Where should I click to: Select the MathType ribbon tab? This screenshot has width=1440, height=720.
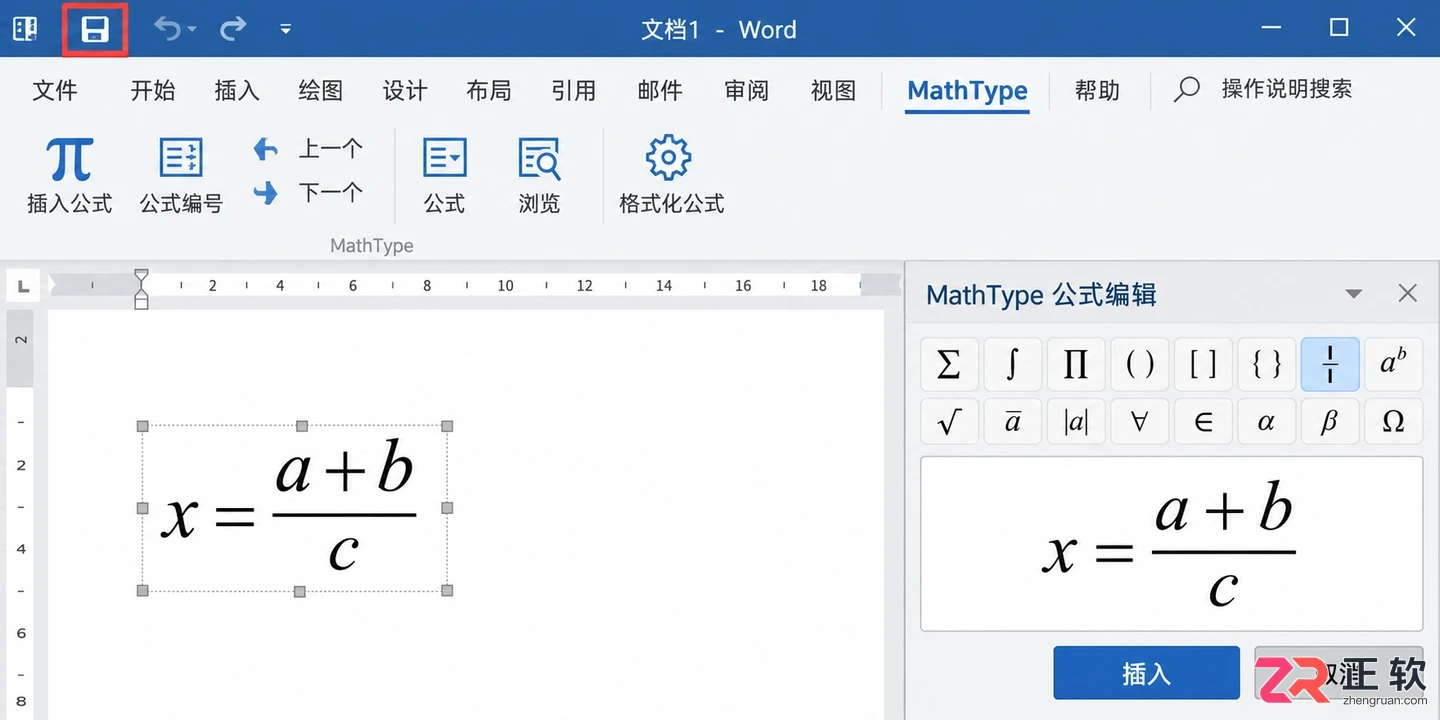pos(967,90)
